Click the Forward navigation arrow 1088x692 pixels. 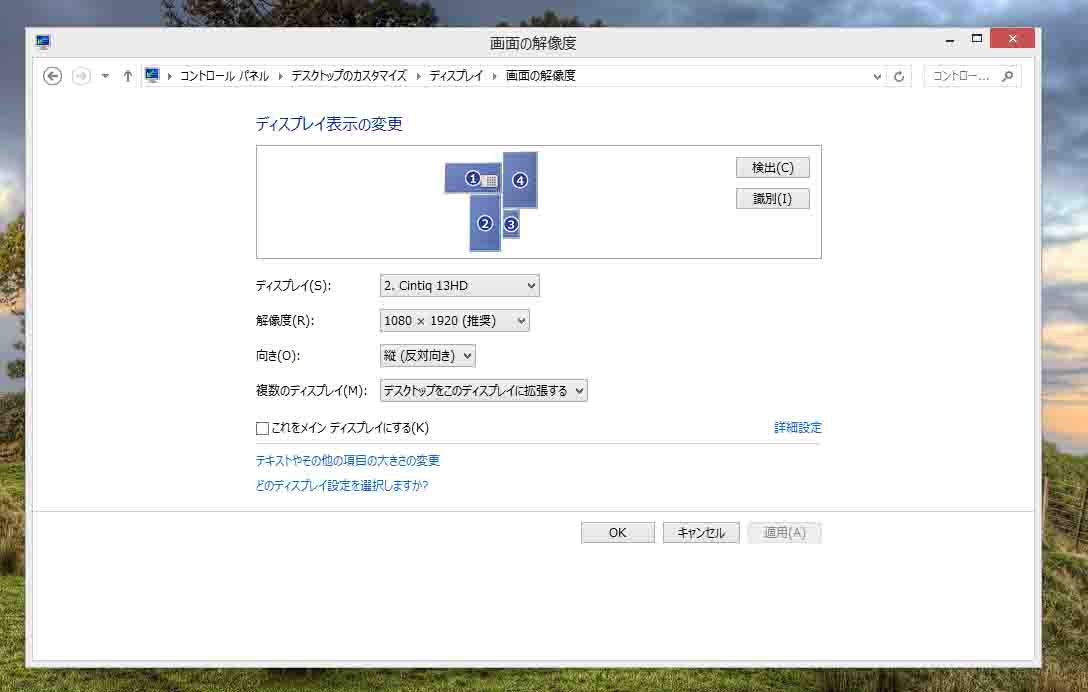81,76
